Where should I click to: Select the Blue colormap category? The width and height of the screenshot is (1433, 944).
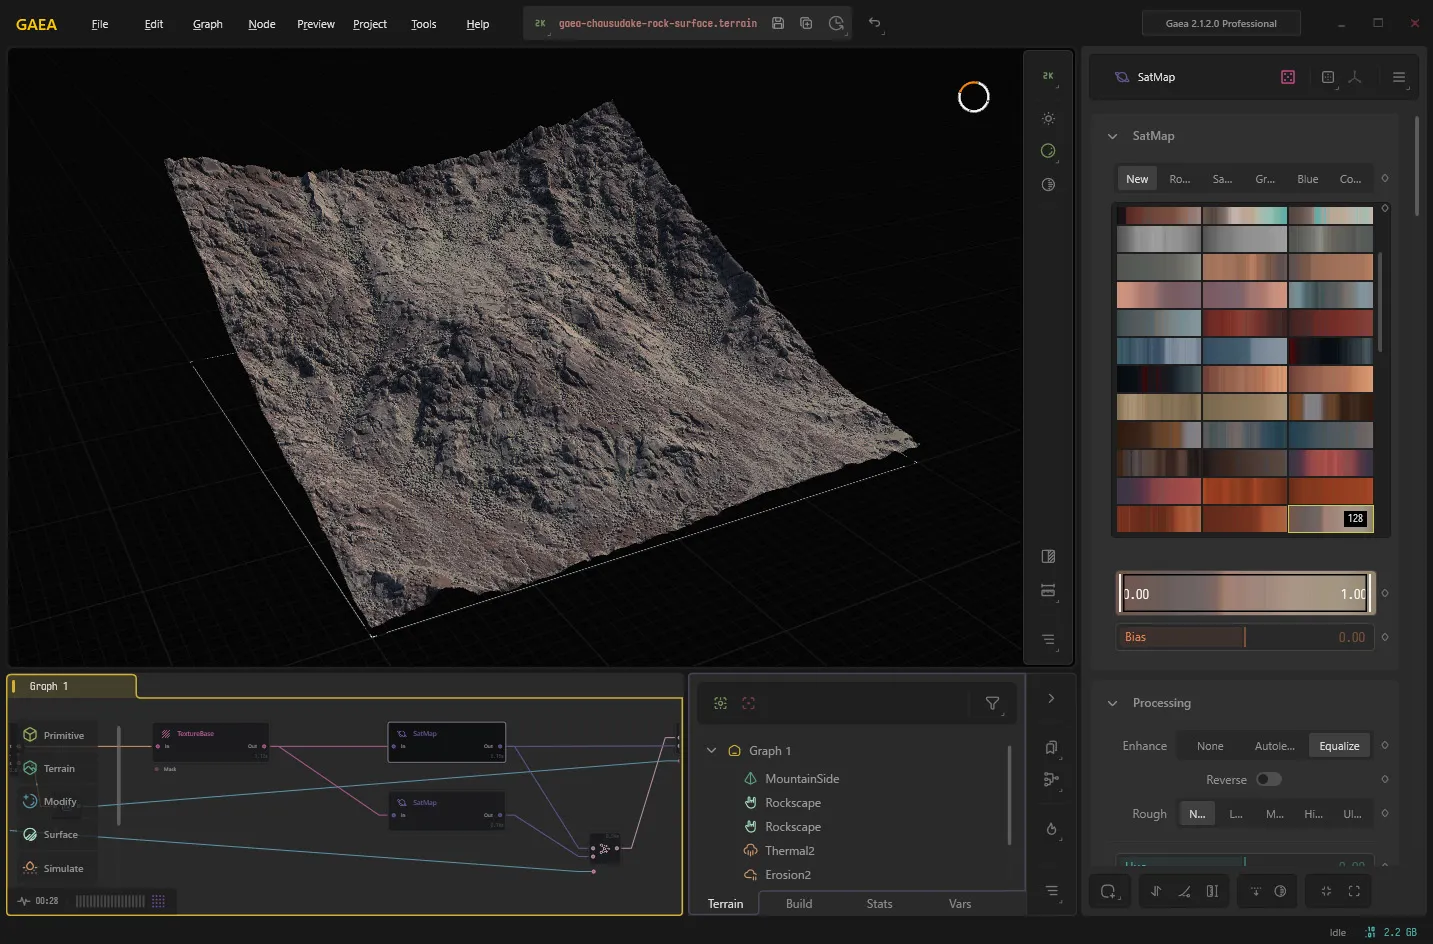(1307, 179)
